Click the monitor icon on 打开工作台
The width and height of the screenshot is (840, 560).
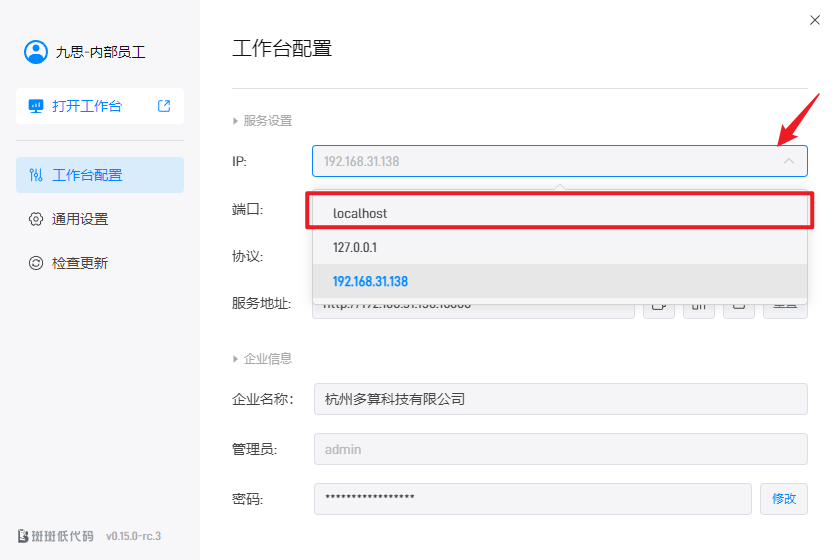click(36, 106)
